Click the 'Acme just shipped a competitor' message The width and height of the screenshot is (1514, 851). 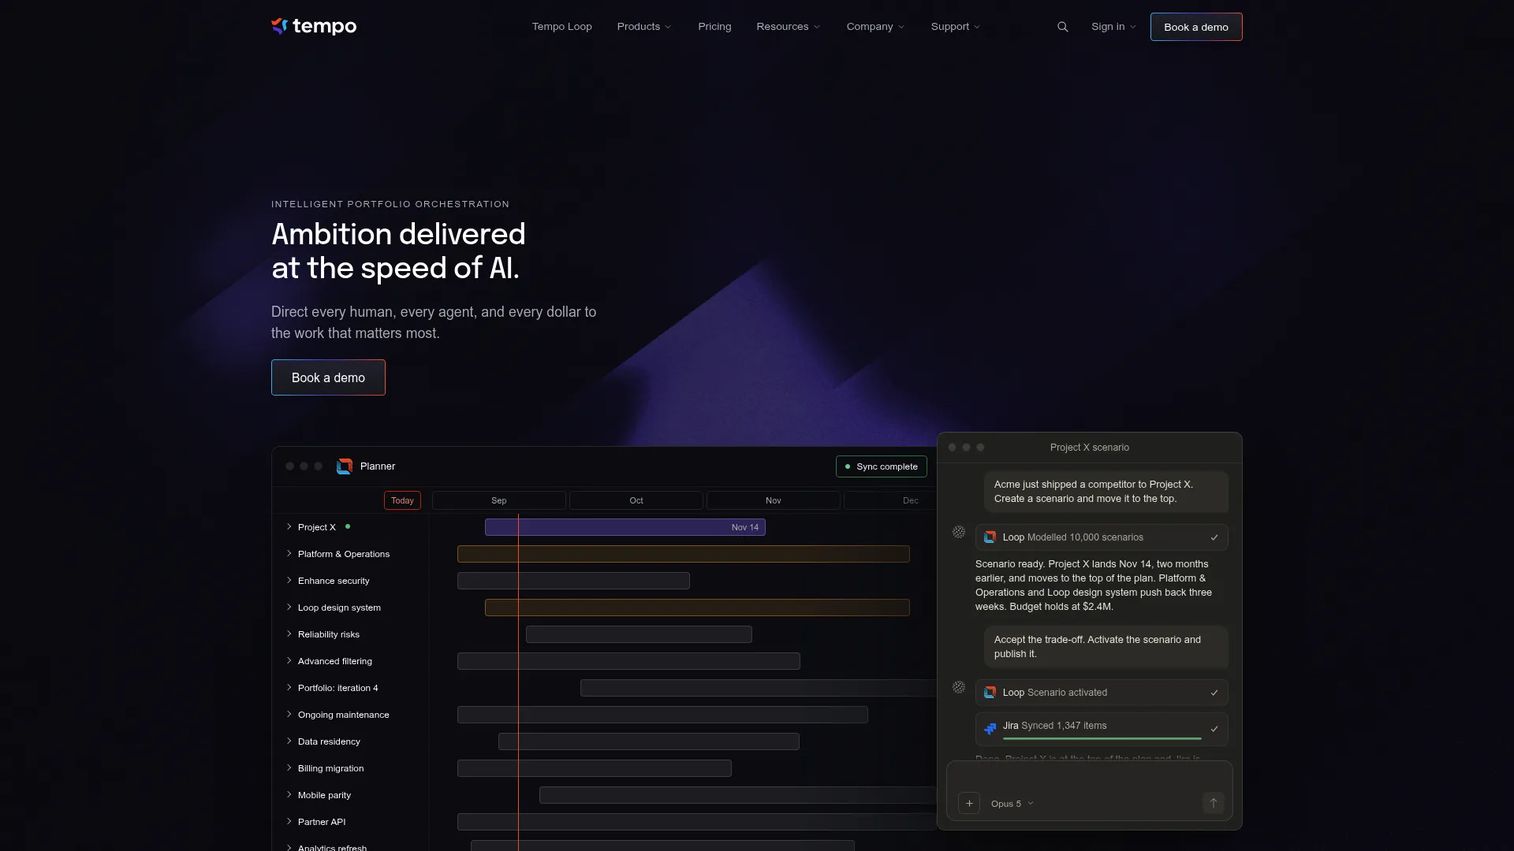(x=1106, y=491)
